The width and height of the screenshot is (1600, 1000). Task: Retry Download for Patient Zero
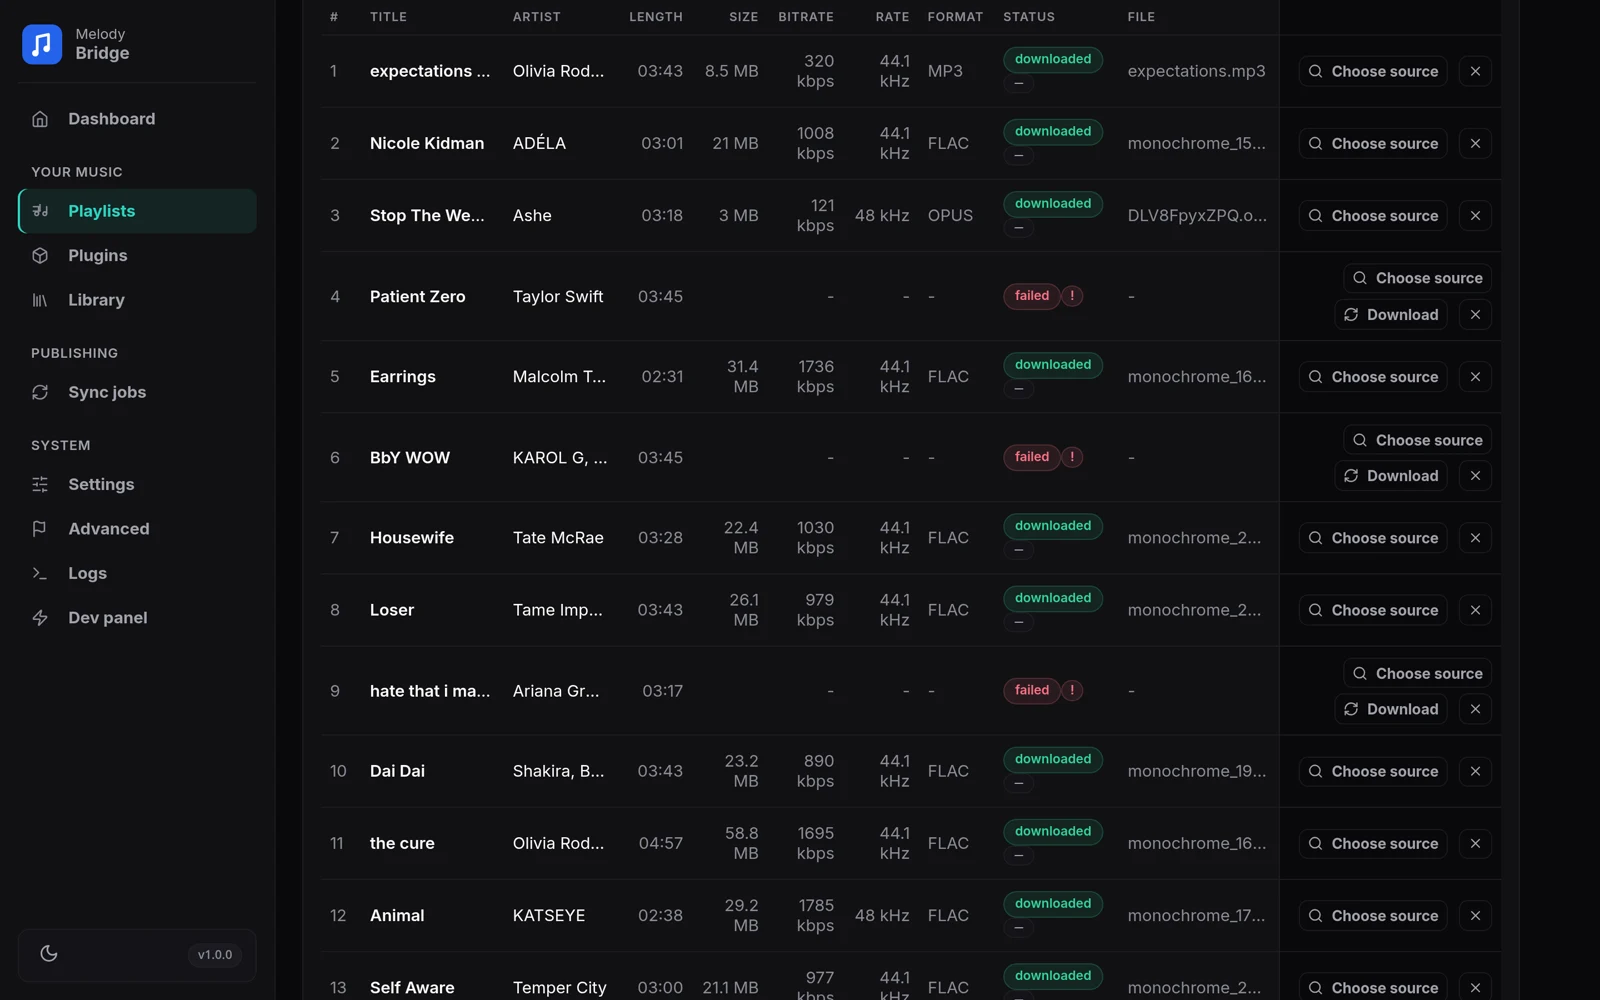pos(1391,315)
